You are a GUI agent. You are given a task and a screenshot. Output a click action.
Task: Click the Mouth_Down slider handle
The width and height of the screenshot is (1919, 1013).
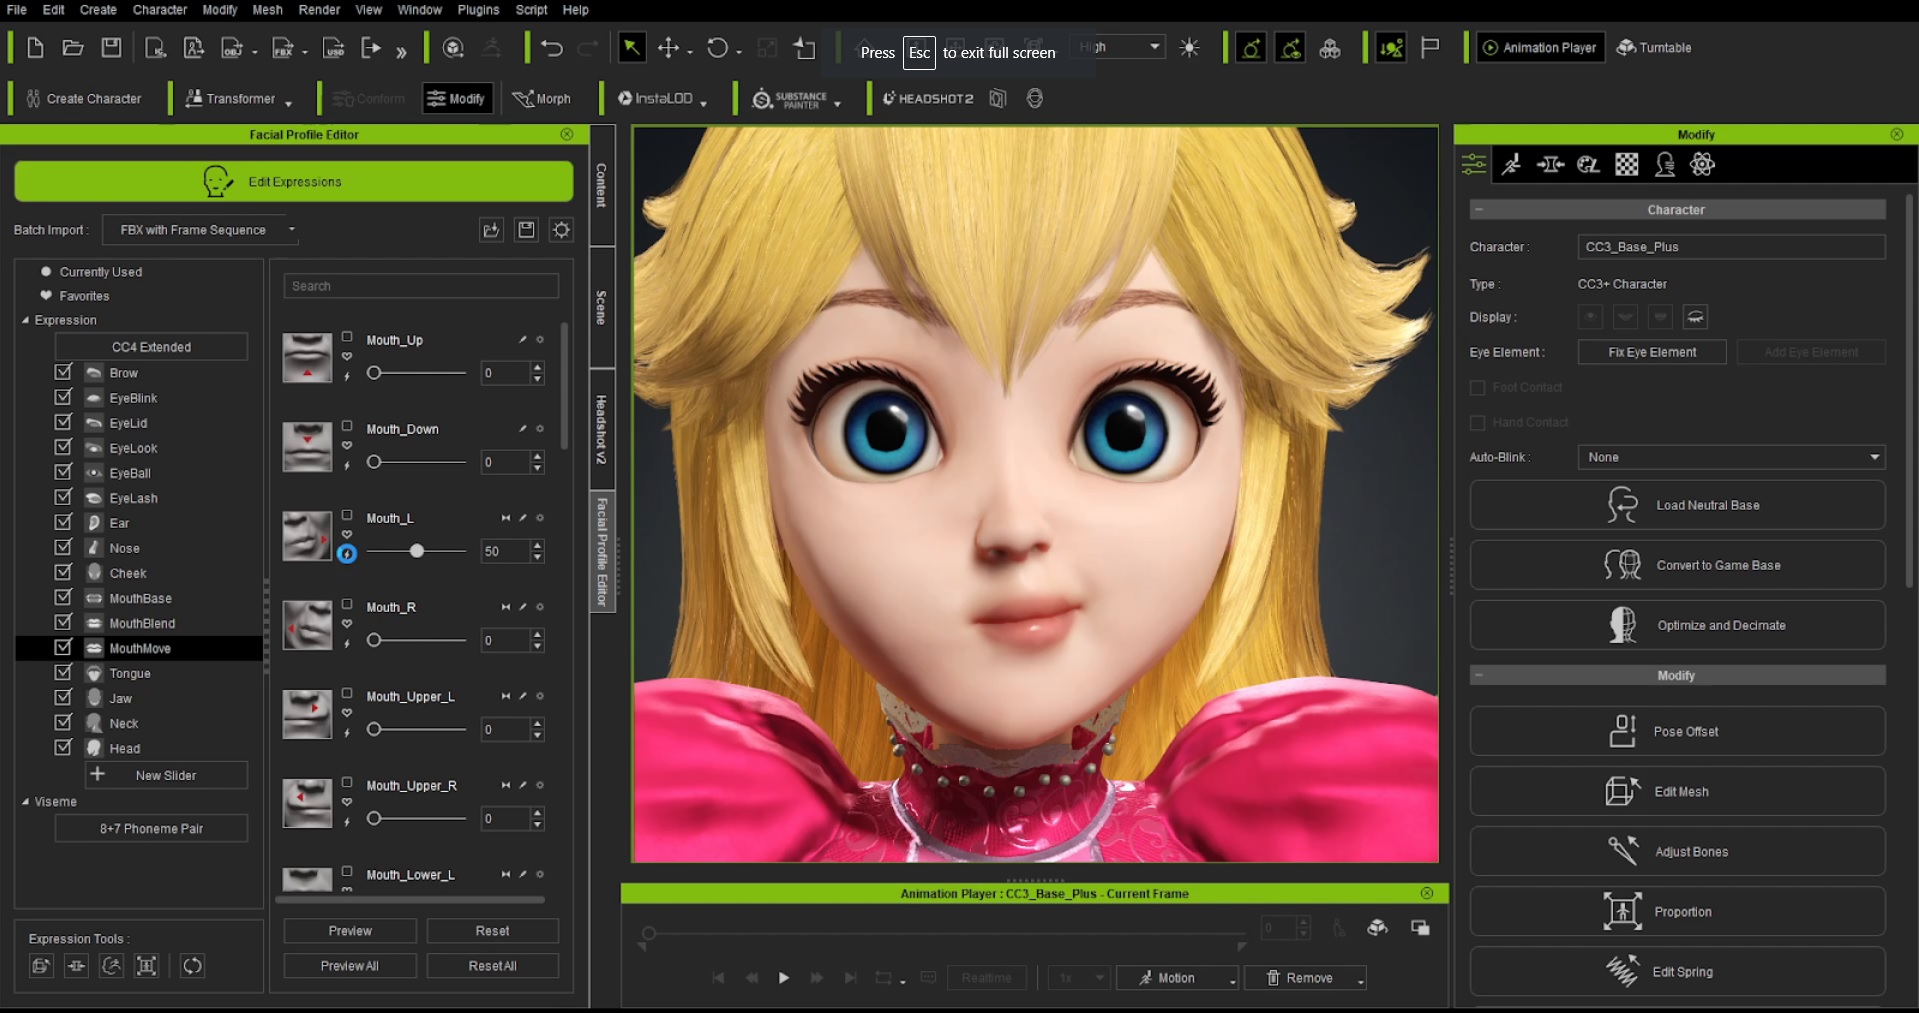pos(374,462)
